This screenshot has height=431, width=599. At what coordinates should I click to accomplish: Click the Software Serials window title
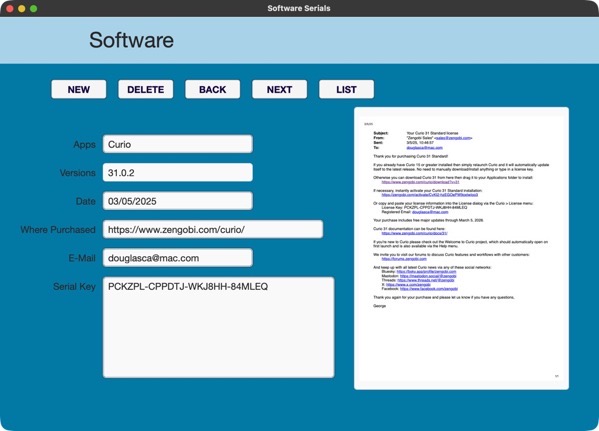pos(299,8)
